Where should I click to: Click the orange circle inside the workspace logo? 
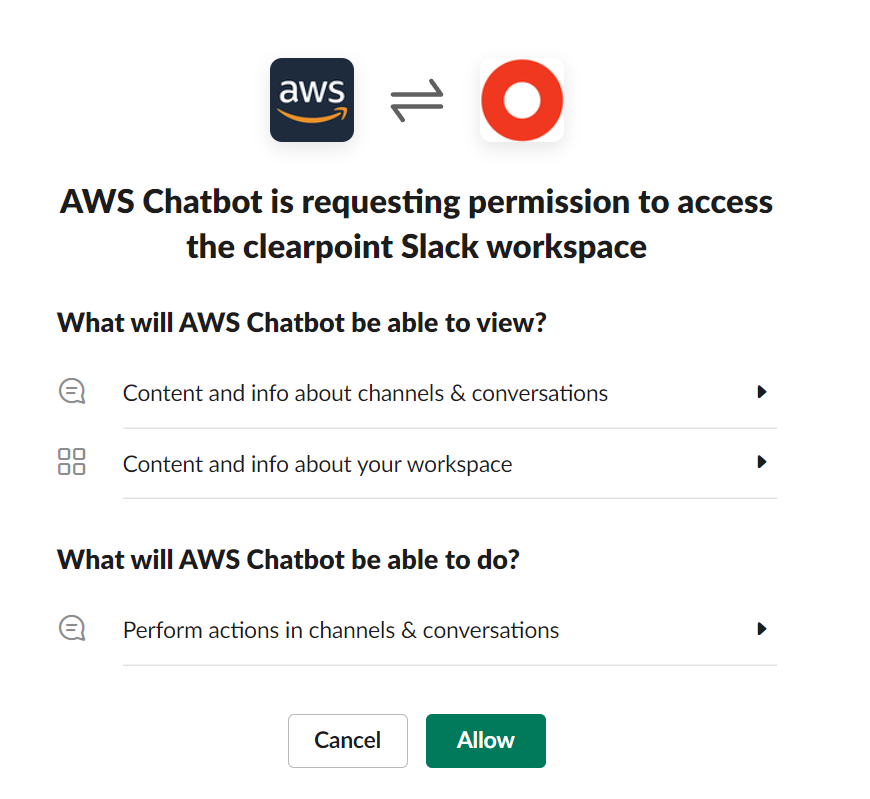[521, 99]
